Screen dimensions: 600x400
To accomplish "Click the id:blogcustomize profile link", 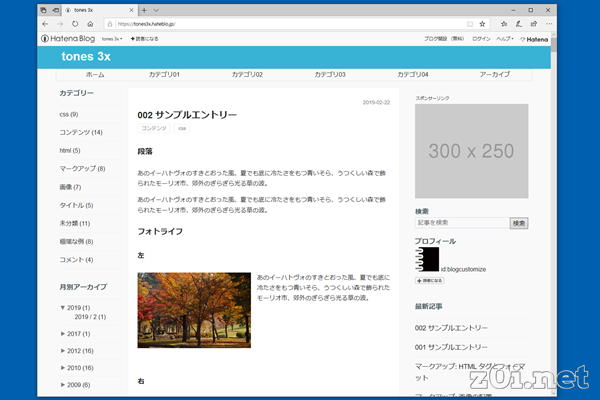I will pyautogui.click(x=463, y=269).
